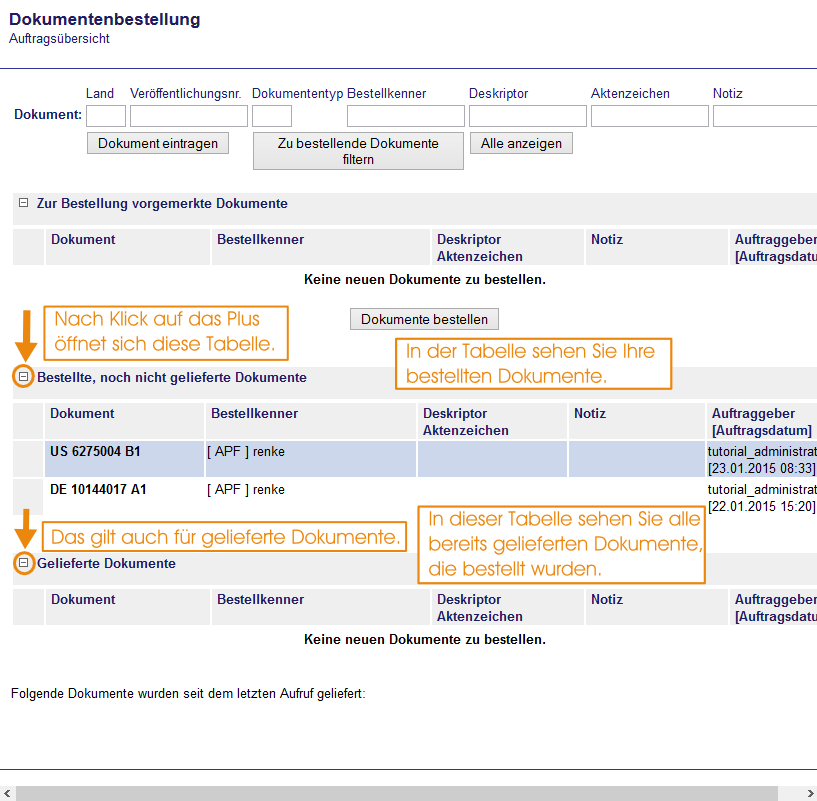Click 'Bestellte, noch nicht gelieferte Dokumente' heading
The image size is (817, 801).
point(172,377)
